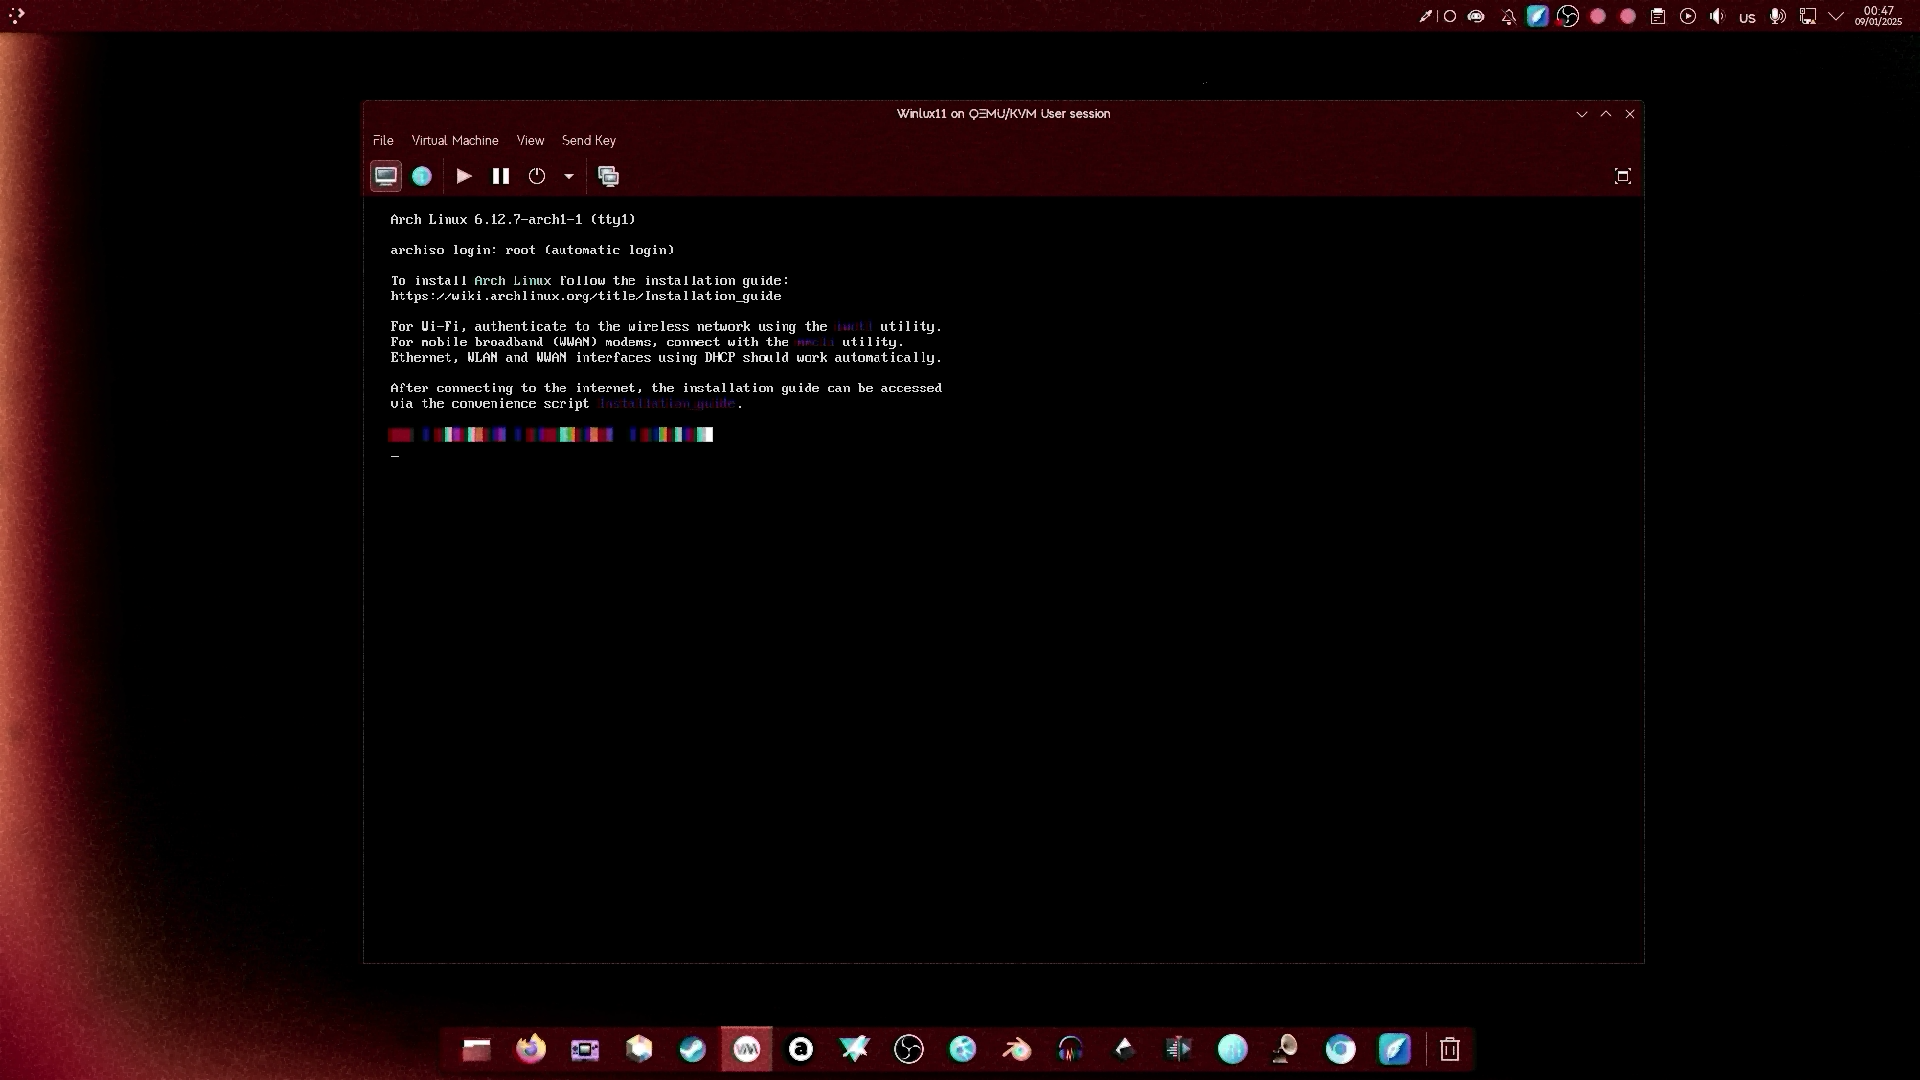The height and width of the screenshot is (1080, 1920).
Task: Show virtual hardware details
Action: pyautogui.click(x=422, y=176)
